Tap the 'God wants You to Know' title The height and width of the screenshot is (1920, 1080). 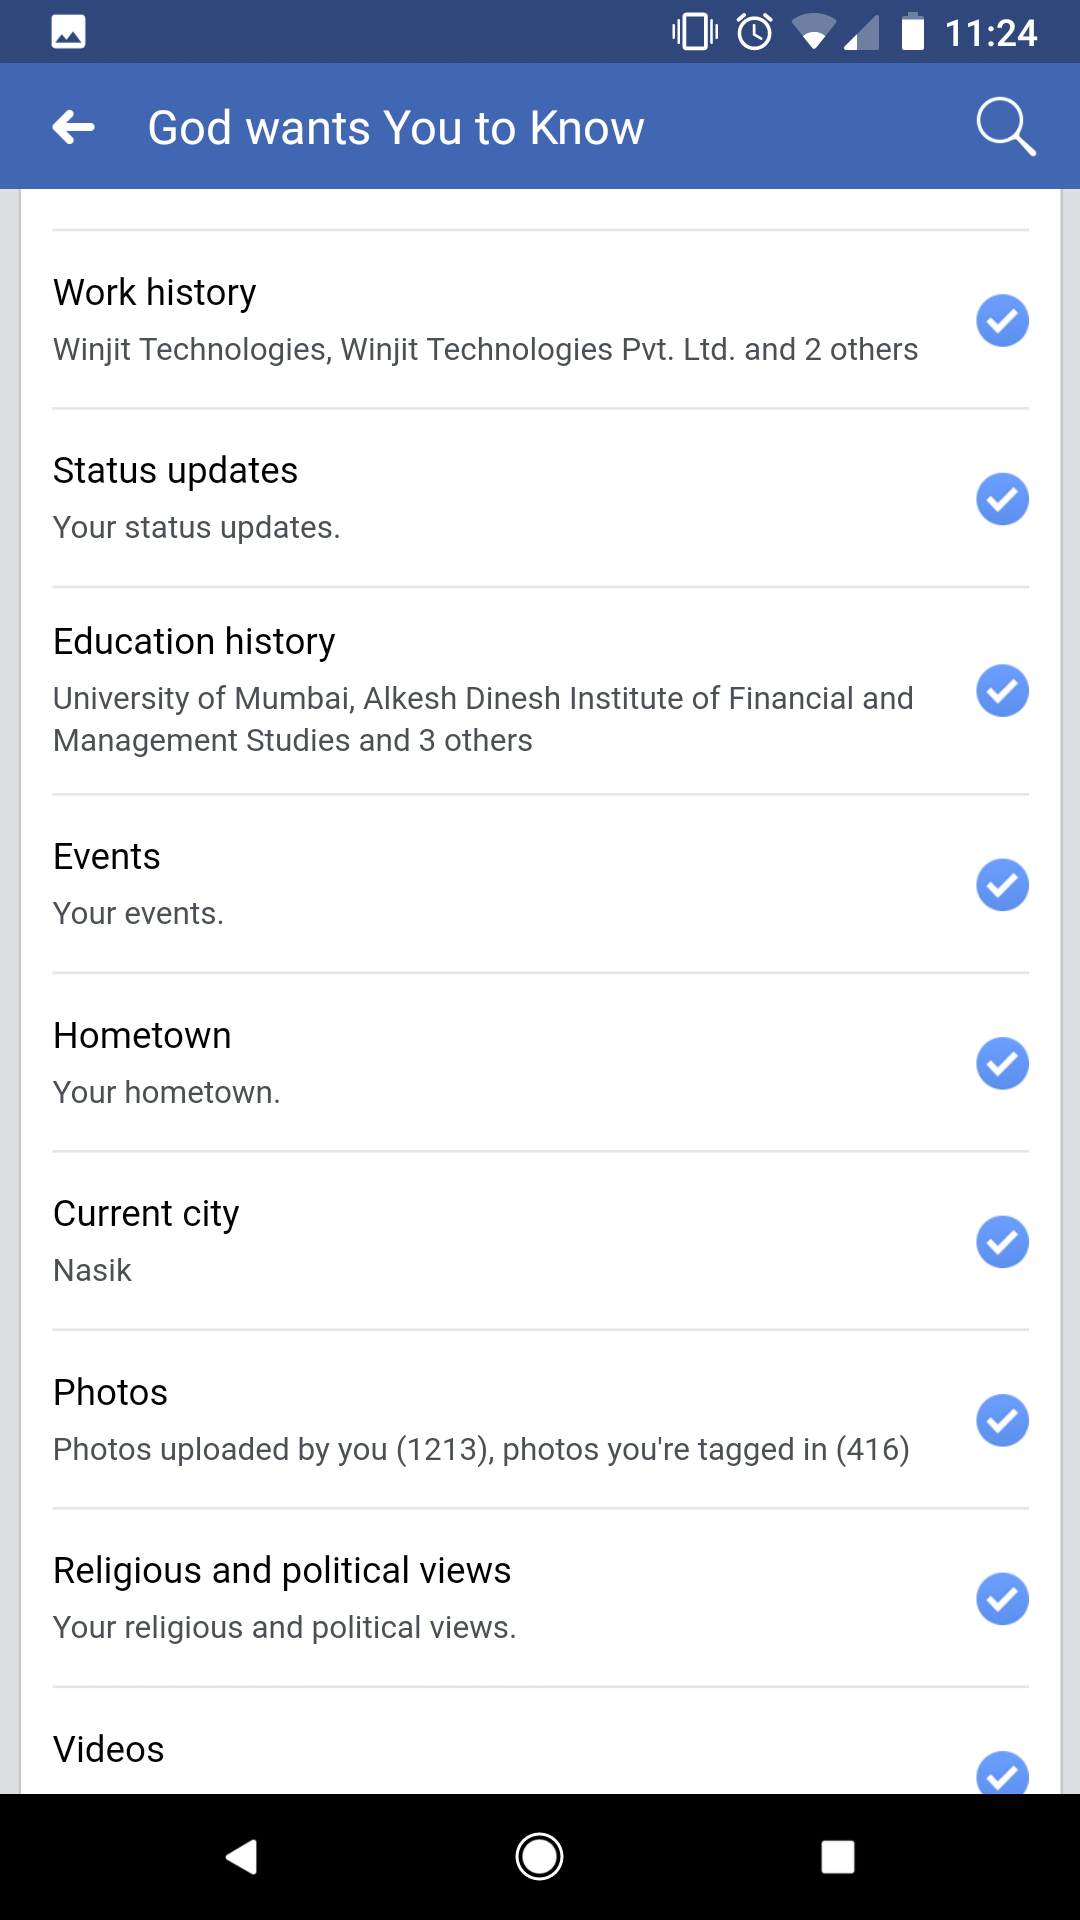click(396, 128)
